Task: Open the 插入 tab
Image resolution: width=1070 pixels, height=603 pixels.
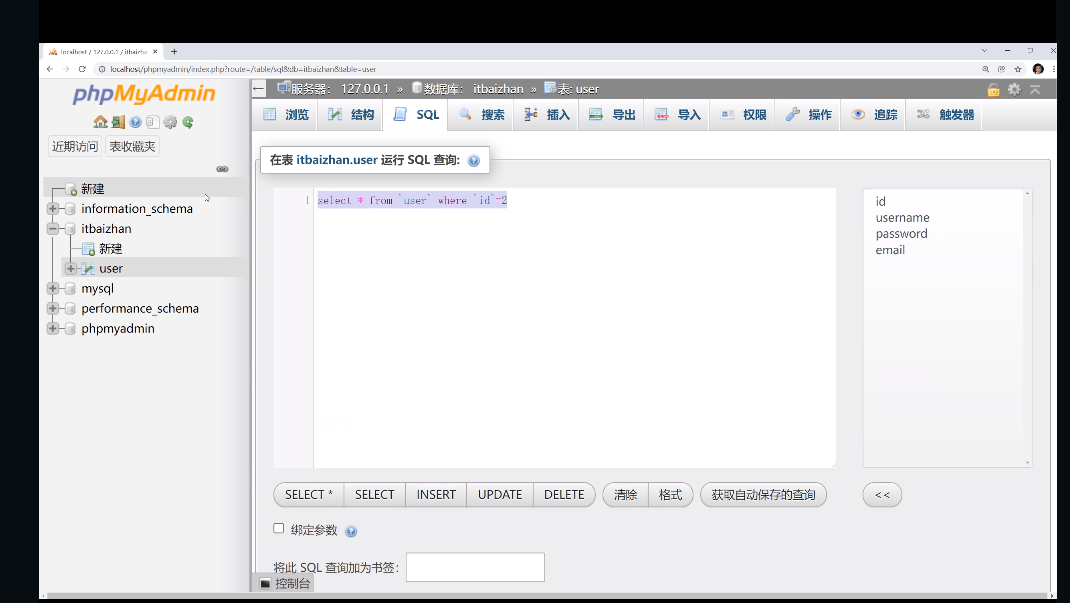Action: click(547, 115)
